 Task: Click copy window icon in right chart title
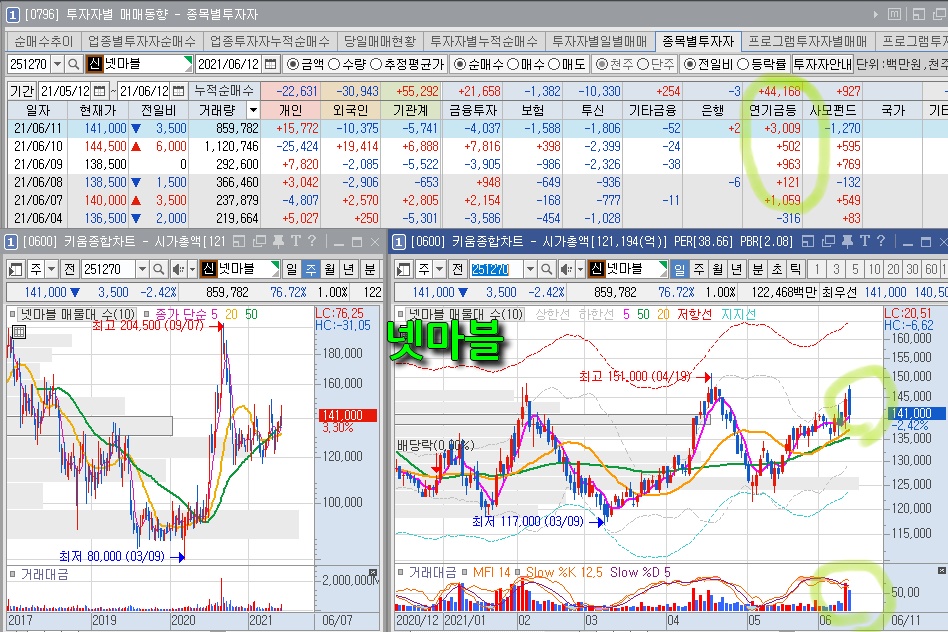828,241
